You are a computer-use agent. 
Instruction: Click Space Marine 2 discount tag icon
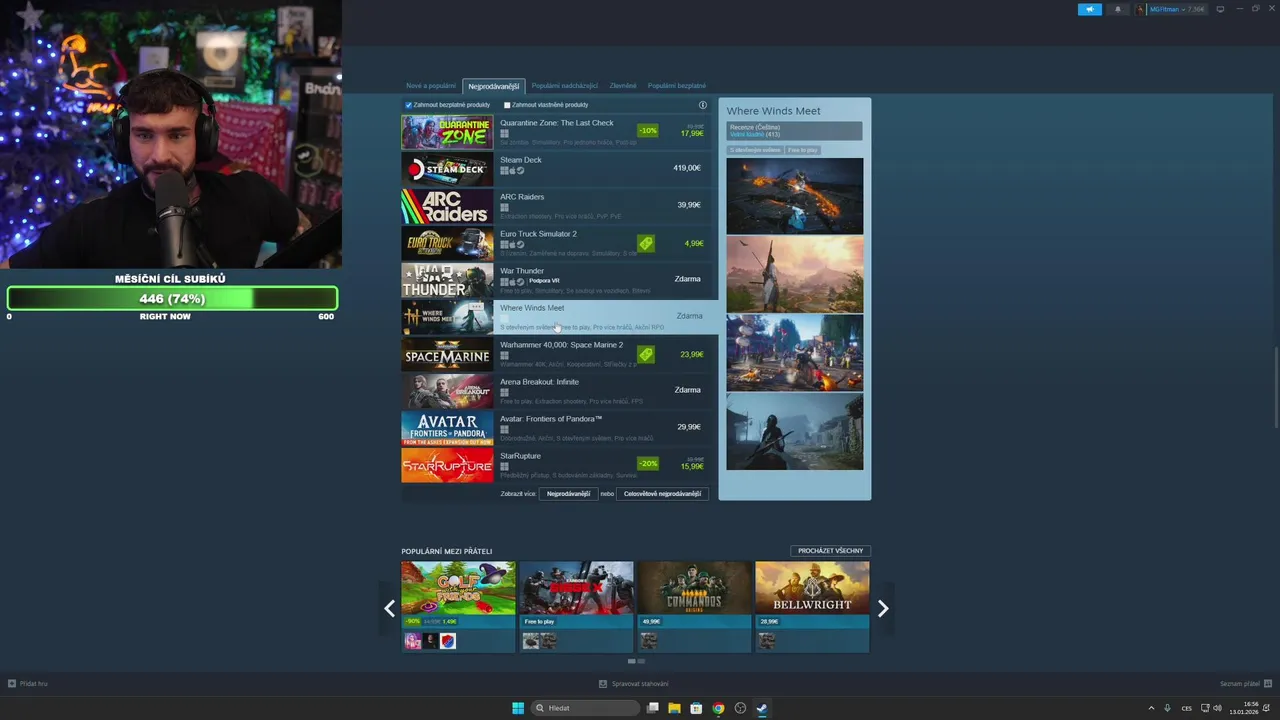[x=646, y=354]
